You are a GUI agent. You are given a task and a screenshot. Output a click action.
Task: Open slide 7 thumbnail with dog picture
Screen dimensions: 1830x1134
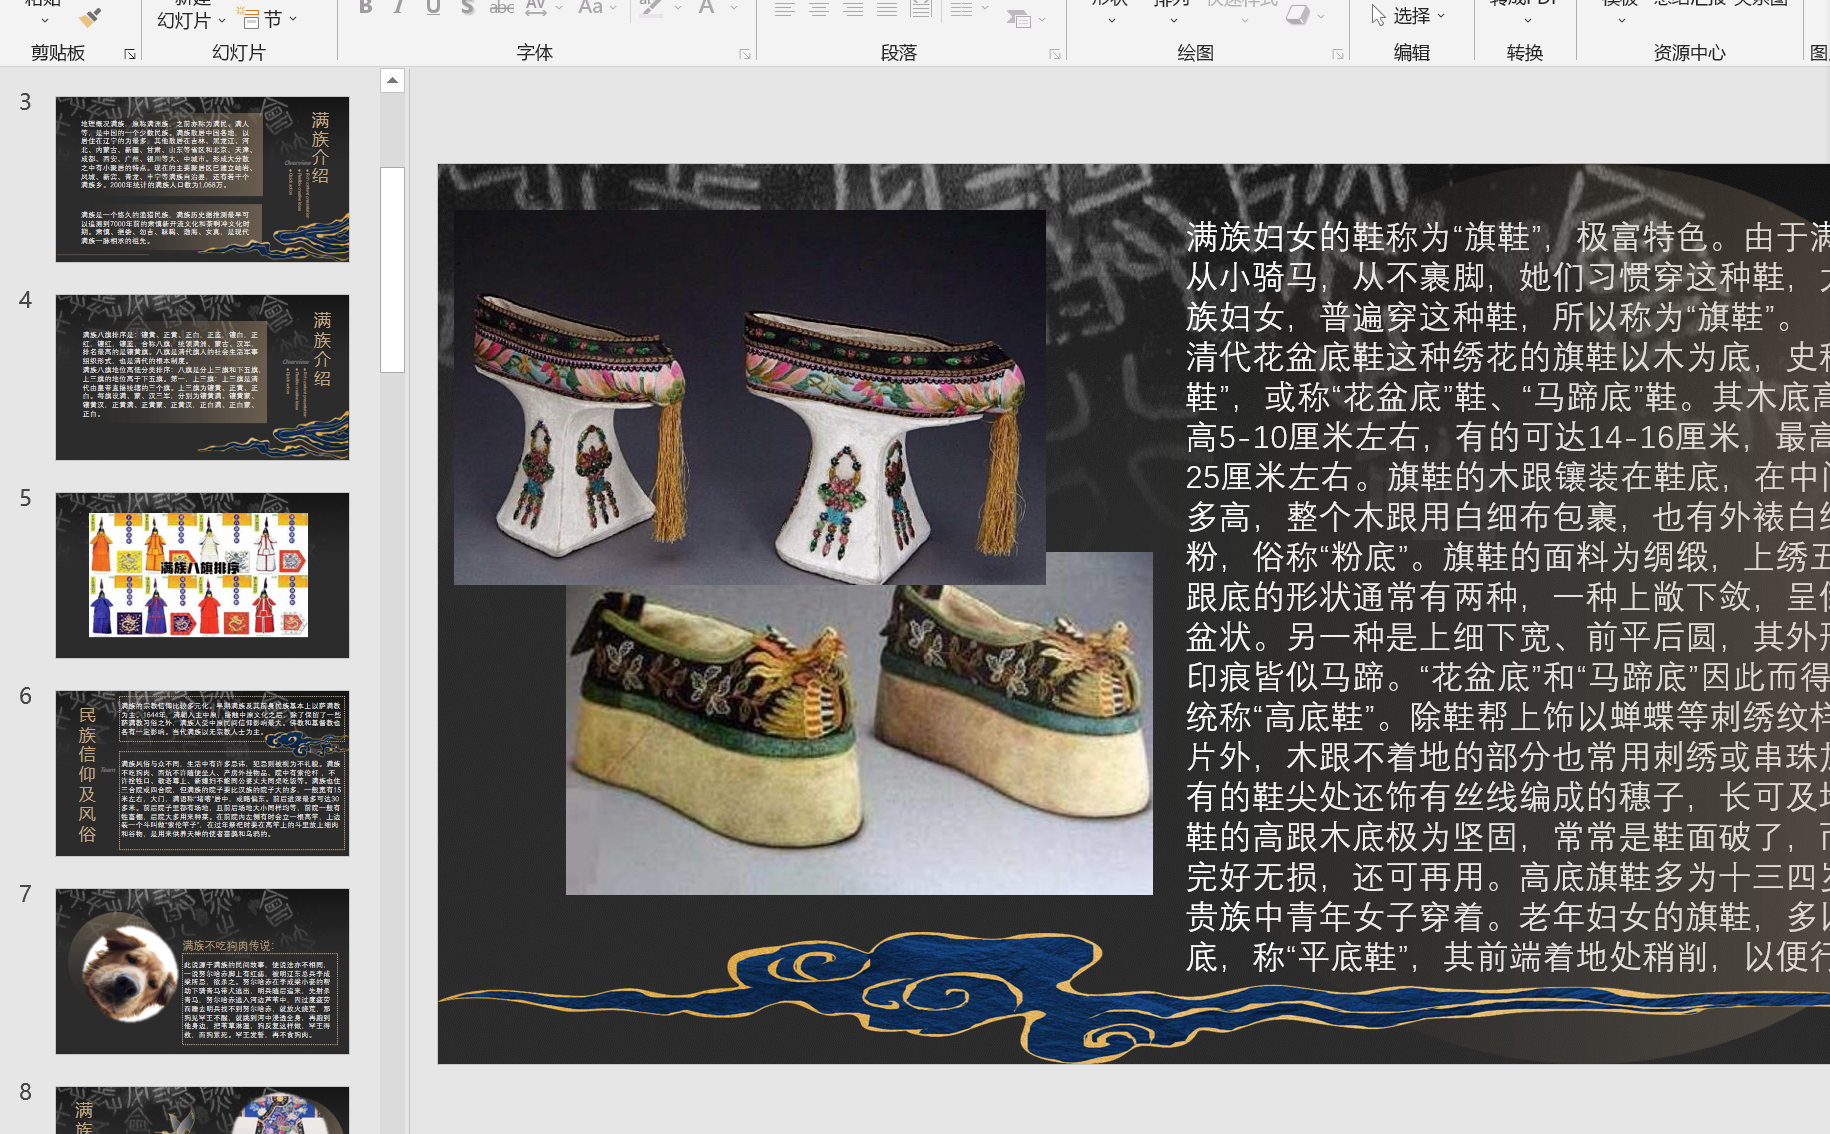pos(202,971)
